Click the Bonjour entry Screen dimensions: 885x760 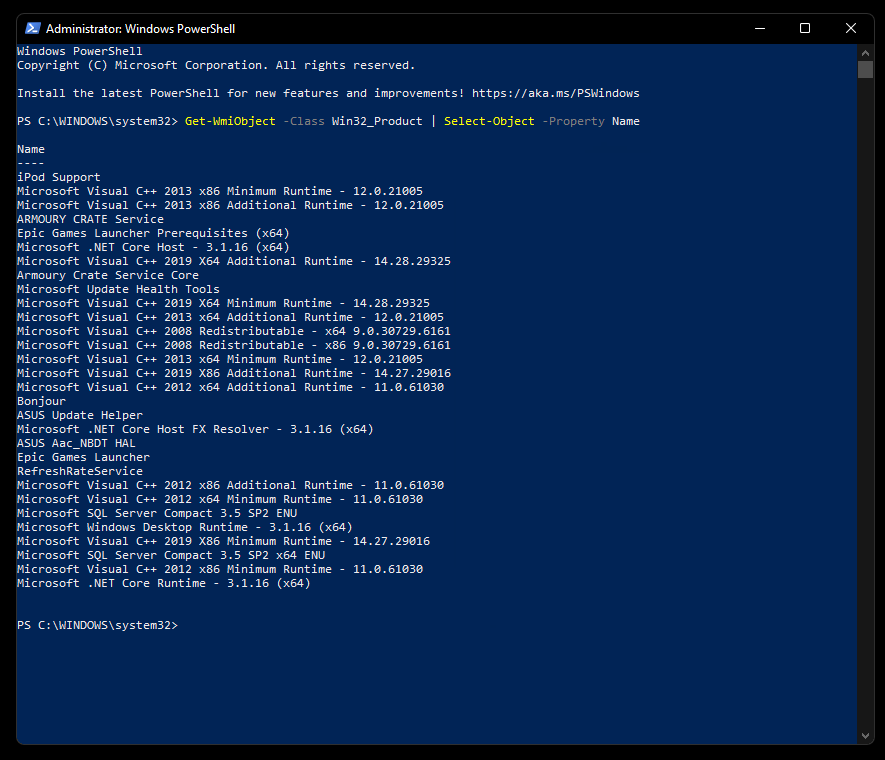(x=41, y=401)
